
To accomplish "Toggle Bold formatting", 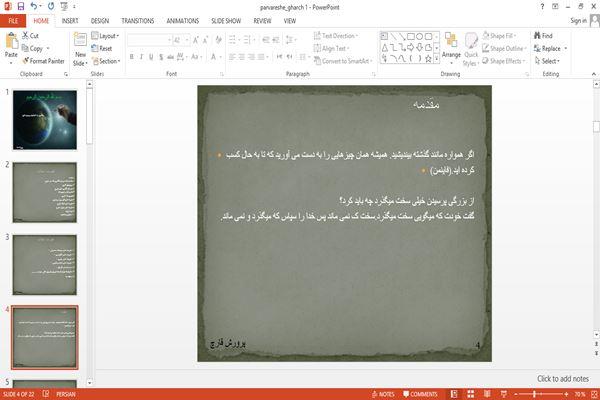I will click(132, 57).
